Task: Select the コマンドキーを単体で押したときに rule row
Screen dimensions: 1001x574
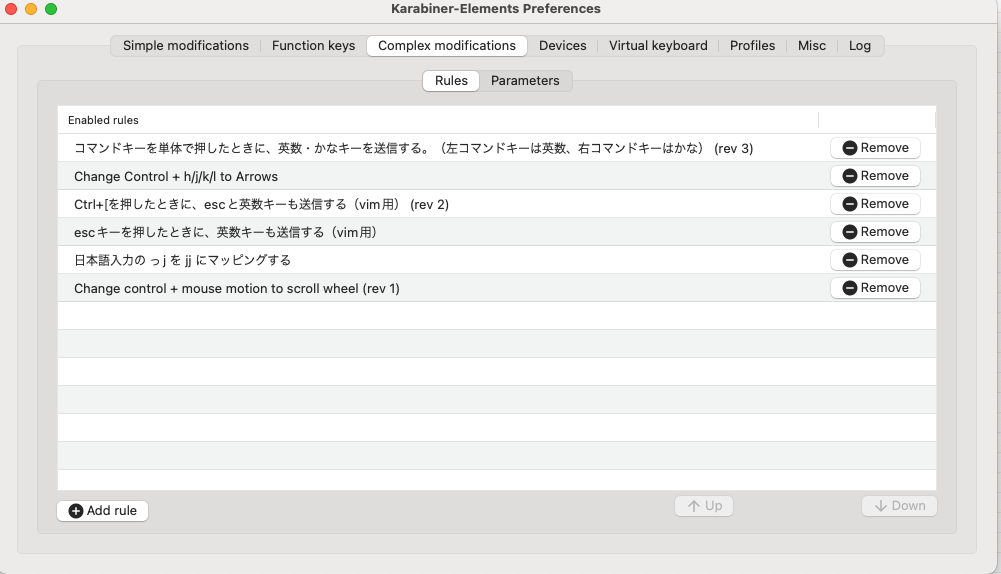Action: coord(497,148)
